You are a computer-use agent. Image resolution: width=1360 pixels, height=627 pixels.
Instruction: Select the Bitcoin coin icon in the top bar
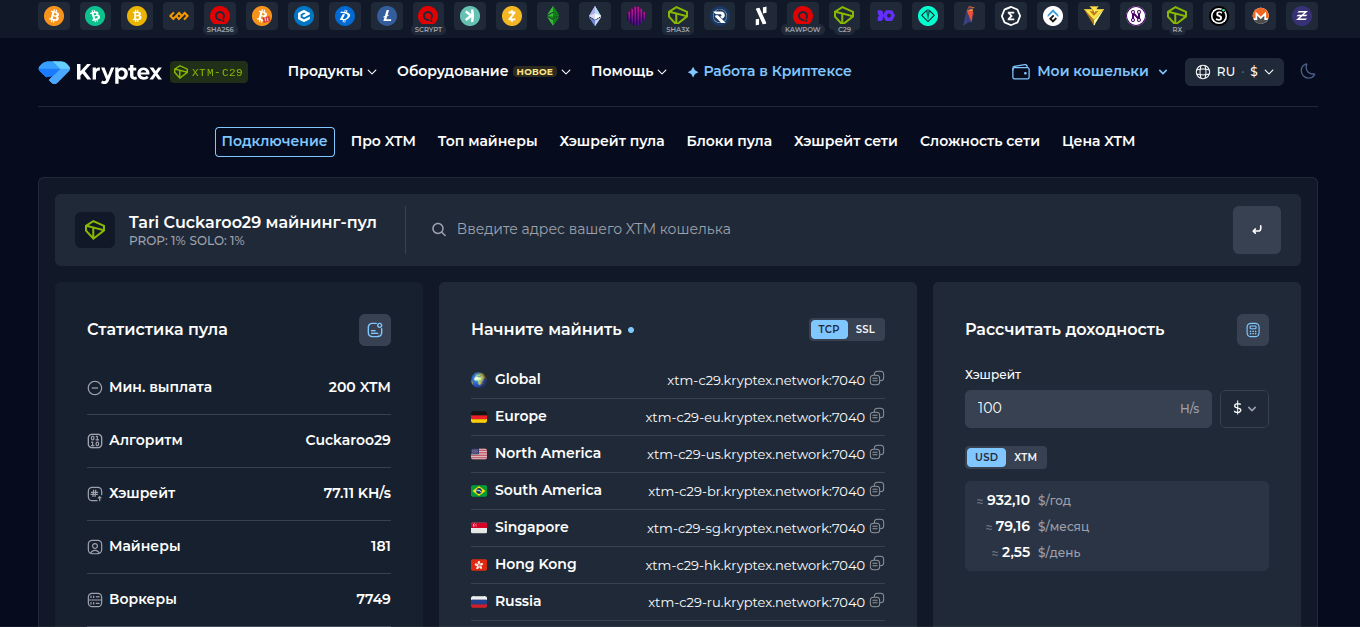click(x=53, y=16)
